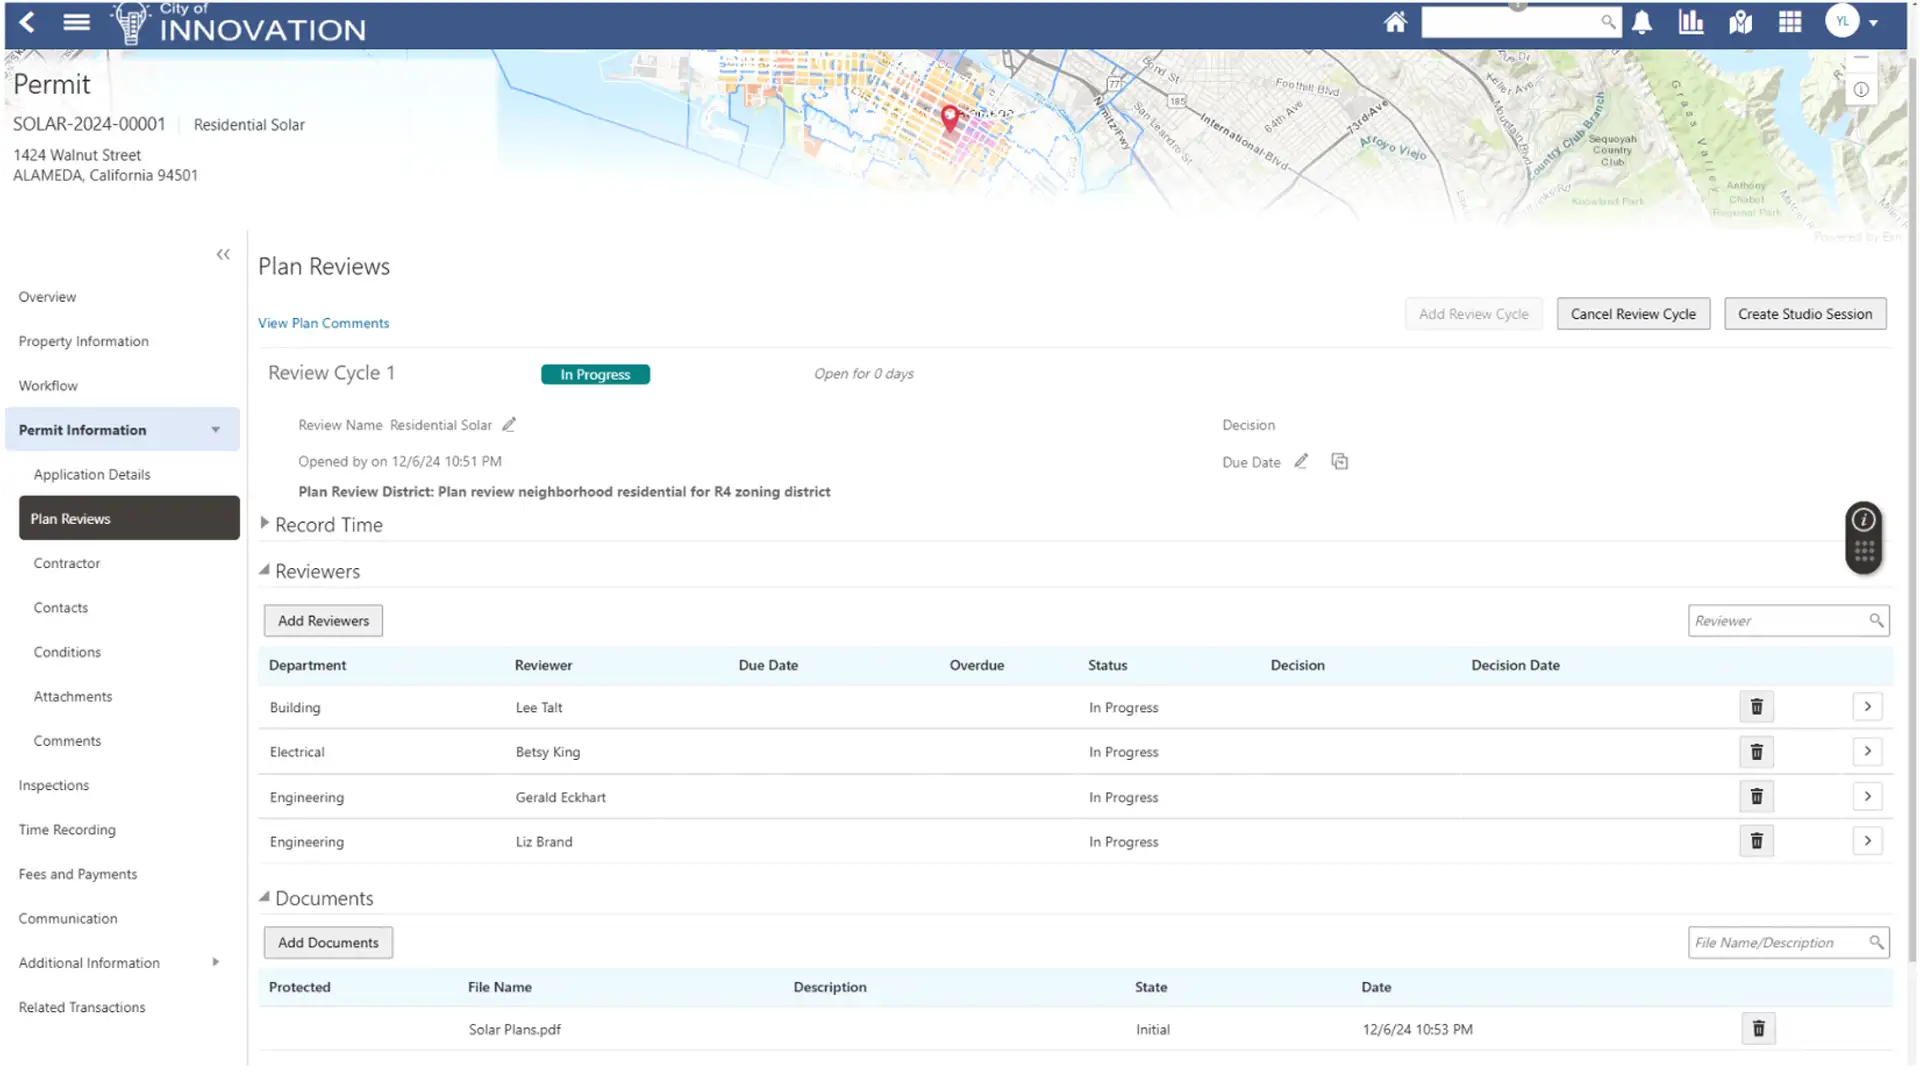The height and width of the screenshot is (1080, 1920).
Task: Collapse the Reviewers section
Action: tap(265, 570)
